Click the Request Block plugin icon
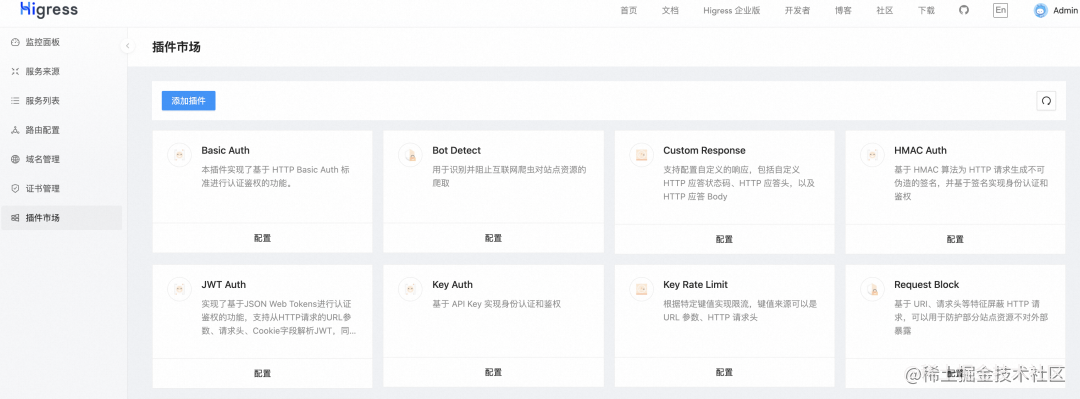The height and width of the screenshot is (399, 1080). (873, 289)
